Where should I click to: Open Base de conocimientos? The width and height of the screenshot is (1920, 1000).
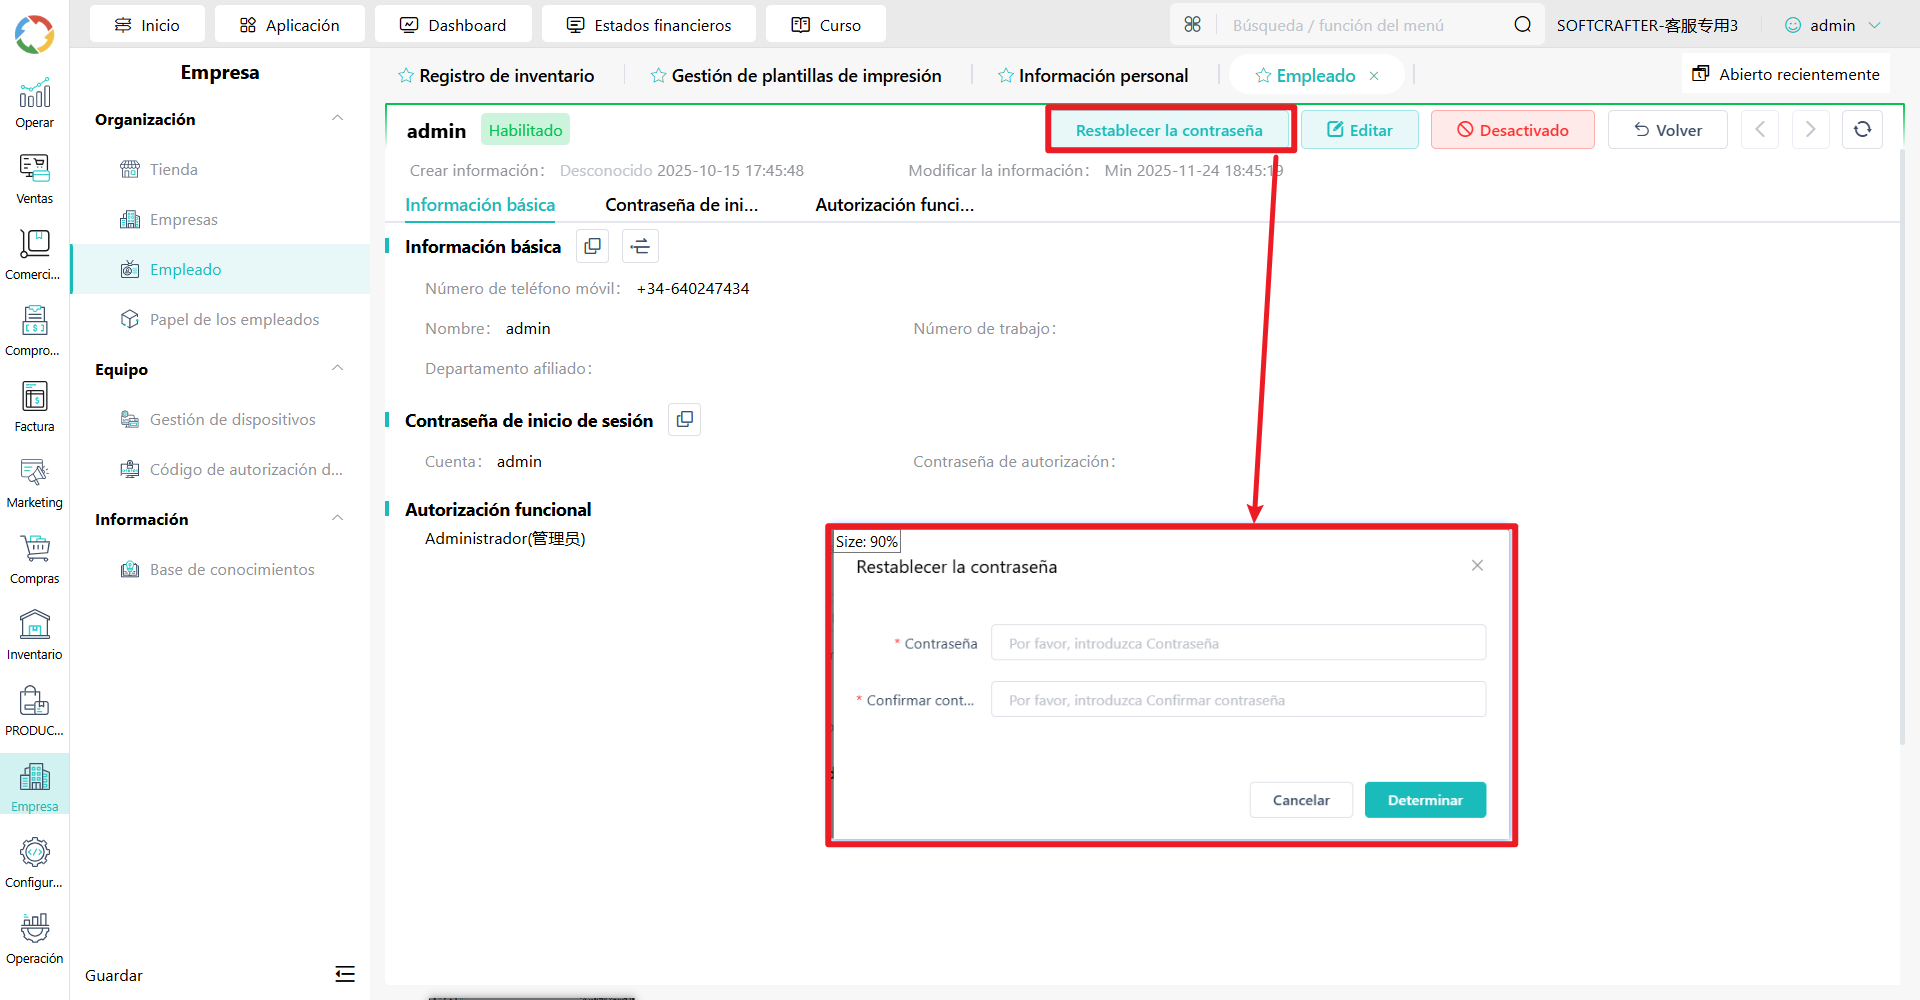pyautogui.click(x=220, y=569)
